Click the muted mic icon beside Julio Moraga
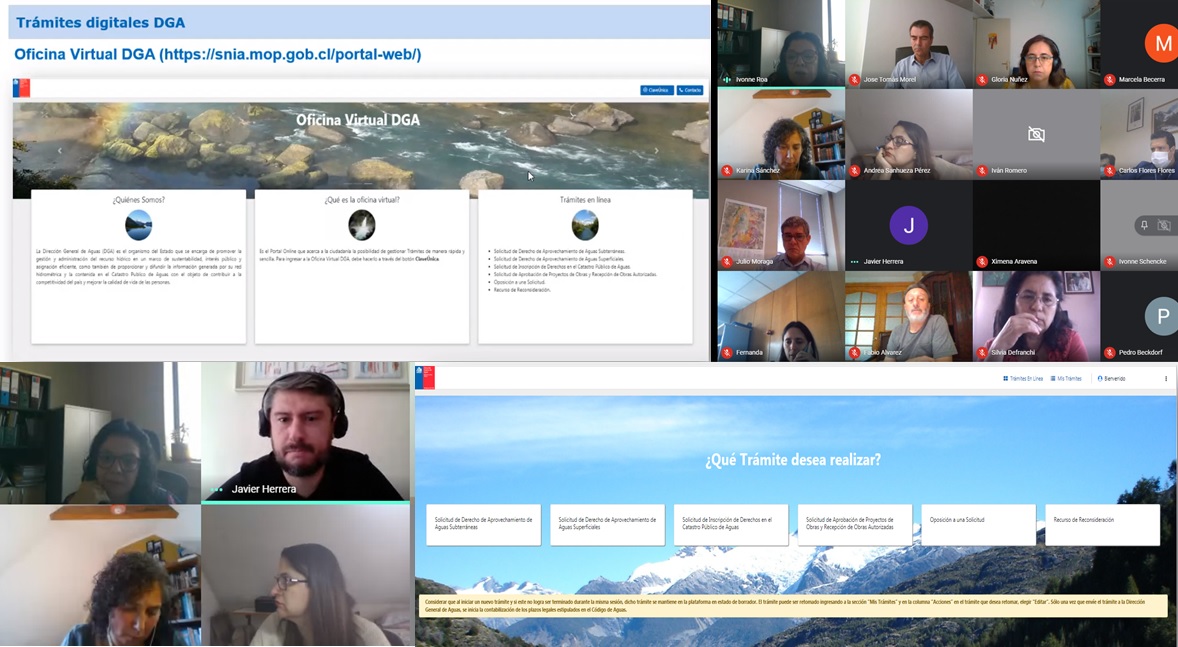 click(726, 262)
